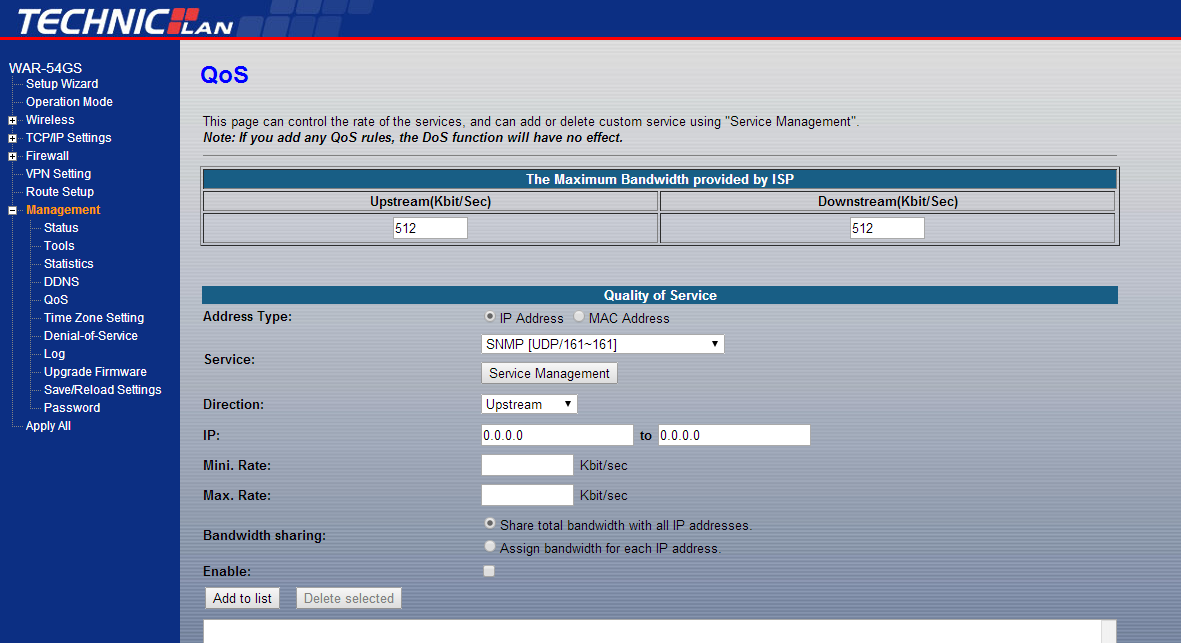
Task: Select the IP Address radio button
Action: 490,317
